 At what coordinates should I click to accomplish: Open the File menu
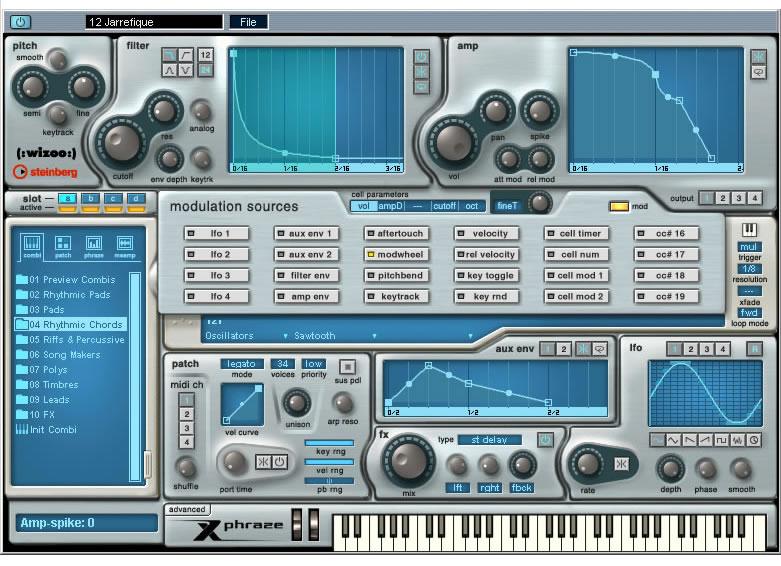[x=248, y=22]
